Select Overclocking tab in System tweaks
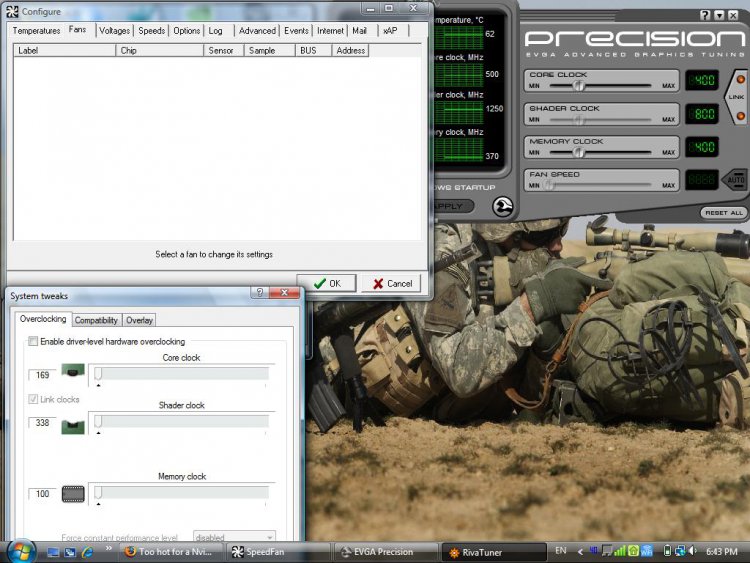 point(43,319)
